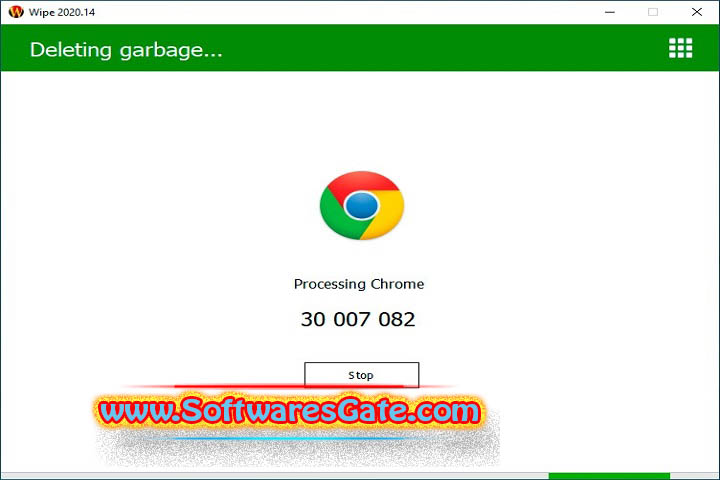The width and height of the screenshot is (720, 480).
Task: Click the "Wipe 2020.14" window title
Action: (x=62, y=12)
